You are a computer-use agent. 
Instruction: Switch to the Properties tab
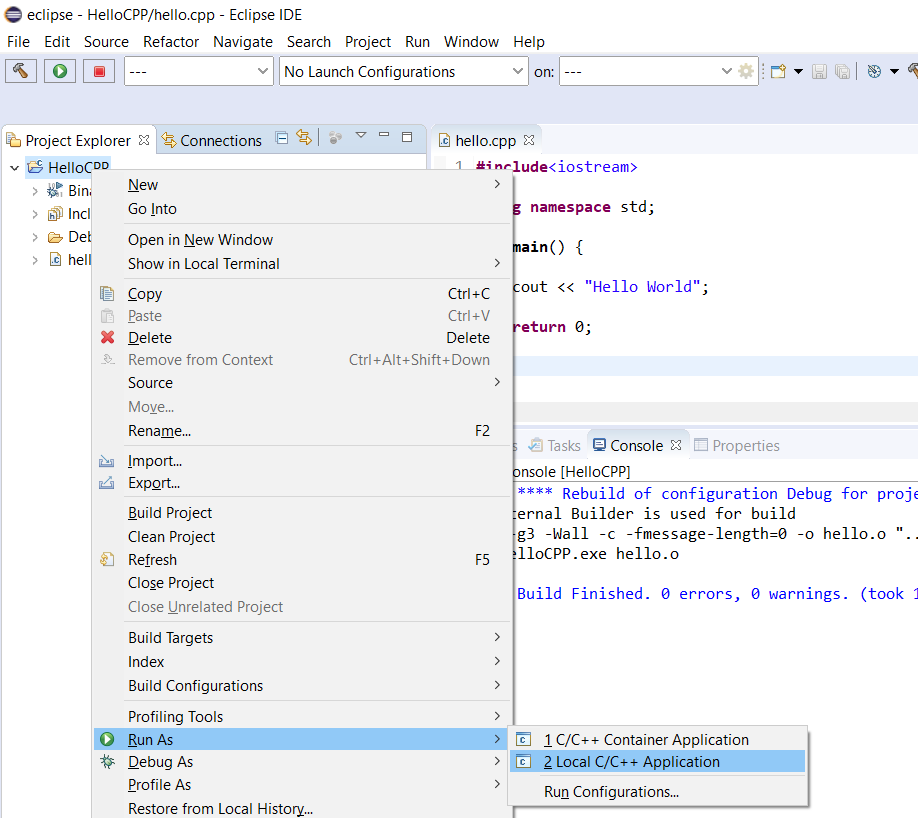tap(737, 446)
